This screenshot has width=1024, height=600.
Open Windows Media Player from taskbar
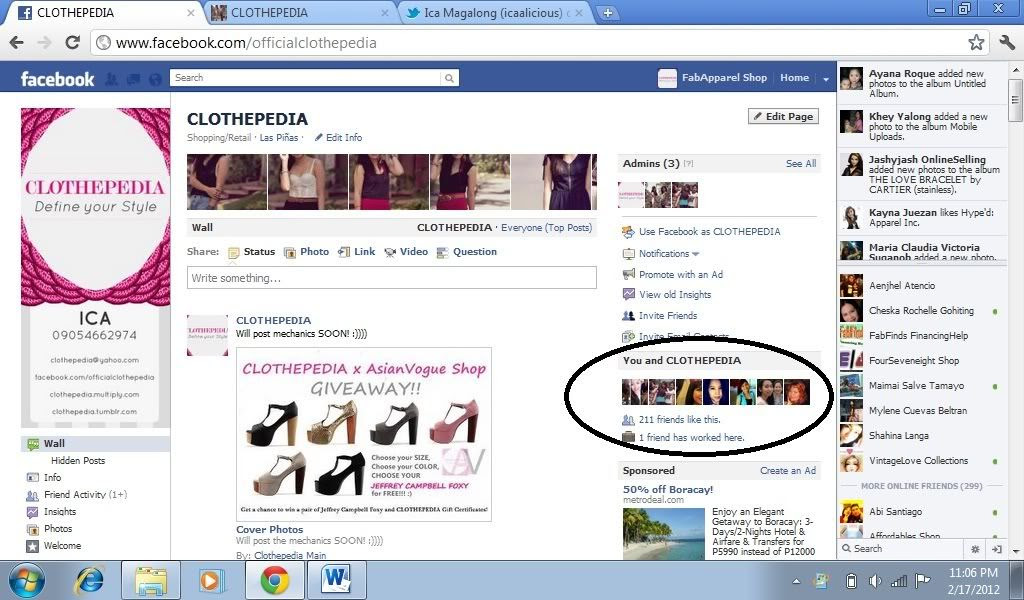point(212,580)
